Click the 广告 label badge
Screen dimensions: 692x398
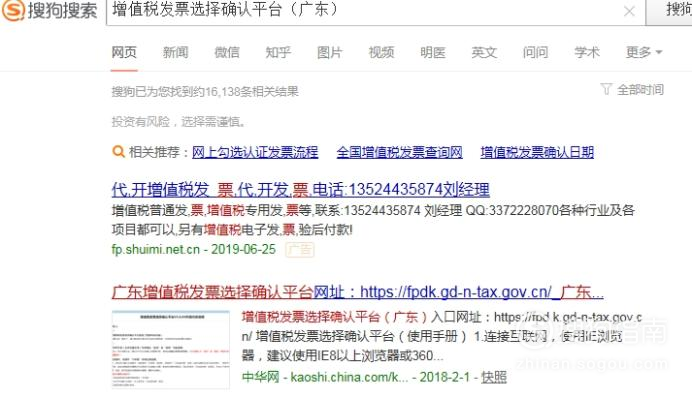[x=300, y=250]
